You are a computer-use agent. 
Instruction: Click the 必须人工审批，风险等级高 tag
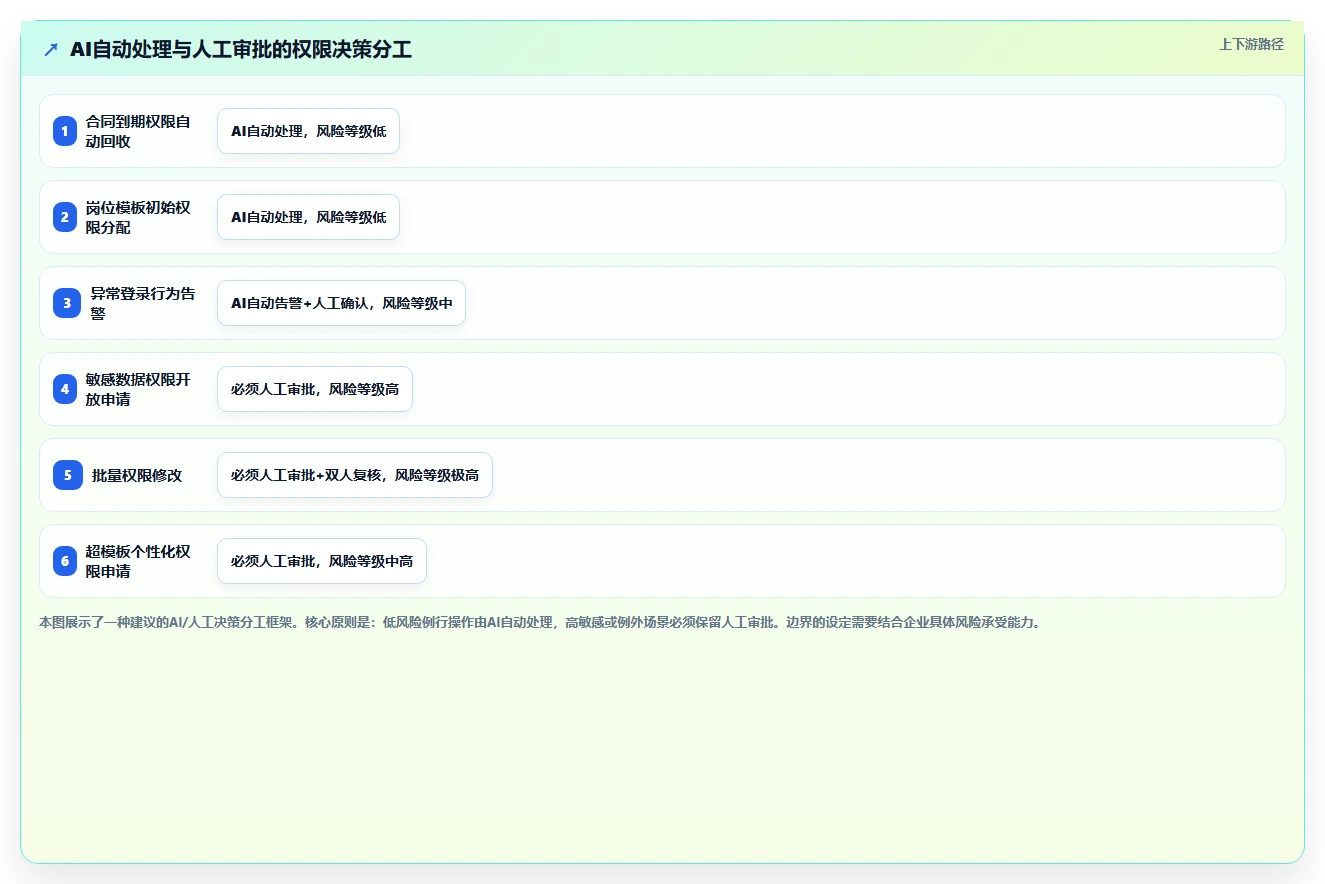coord(315,389)
